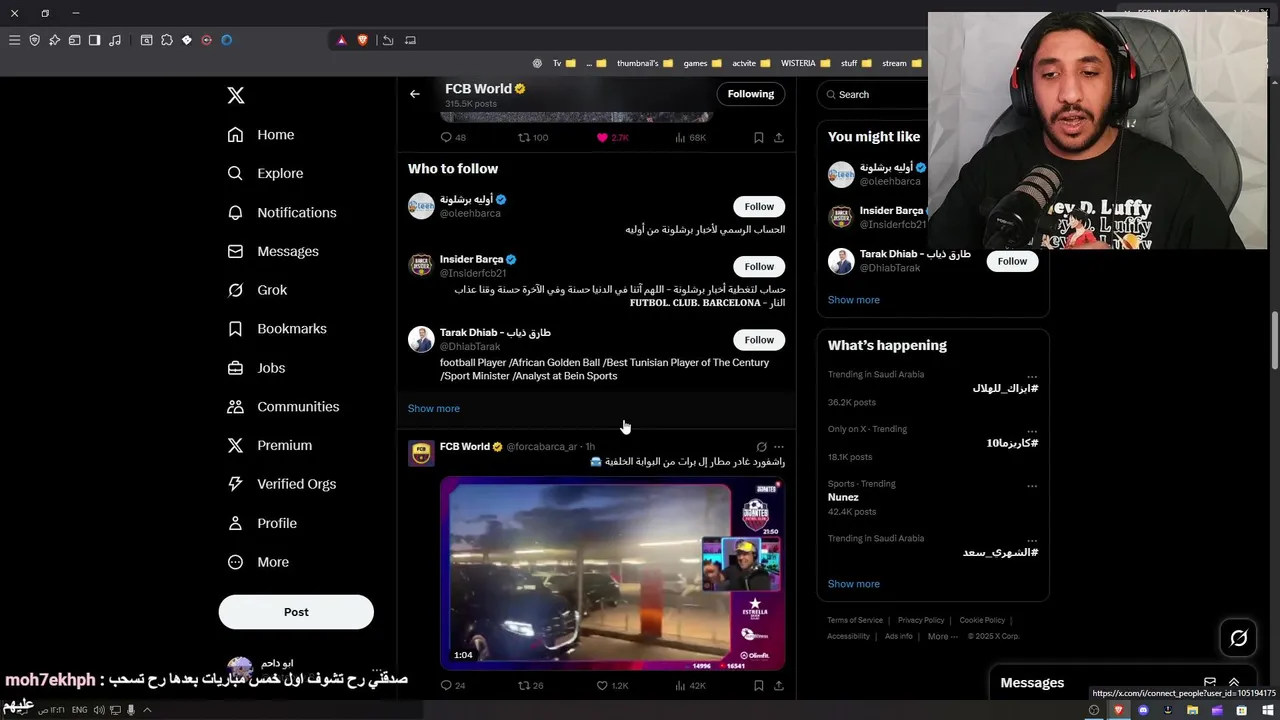Click the Post button
Image resolution: width=1280 pixels, height=720 pixels.
tap(296, 612)
